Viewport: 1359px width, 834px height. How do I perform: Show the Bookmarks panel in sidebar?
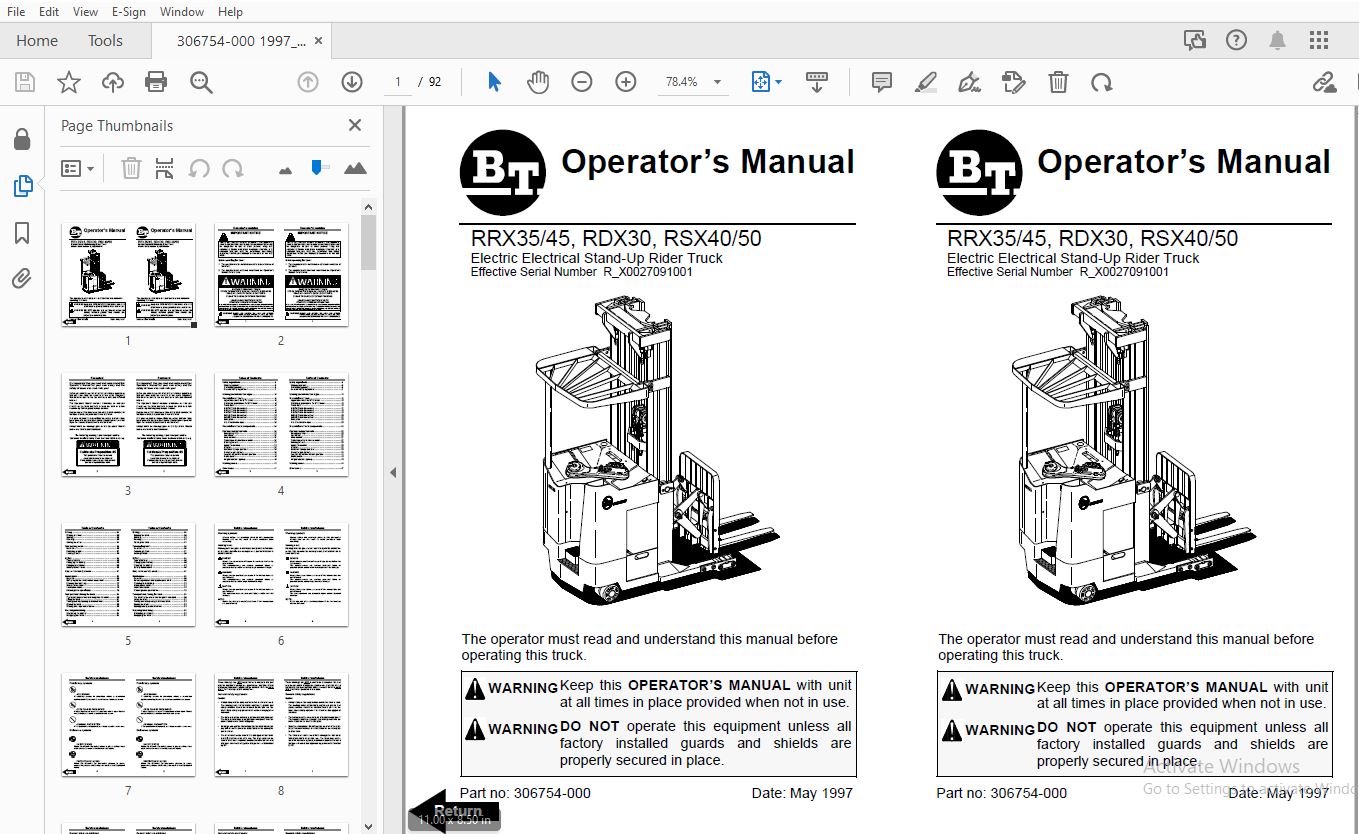click(22, 233)
